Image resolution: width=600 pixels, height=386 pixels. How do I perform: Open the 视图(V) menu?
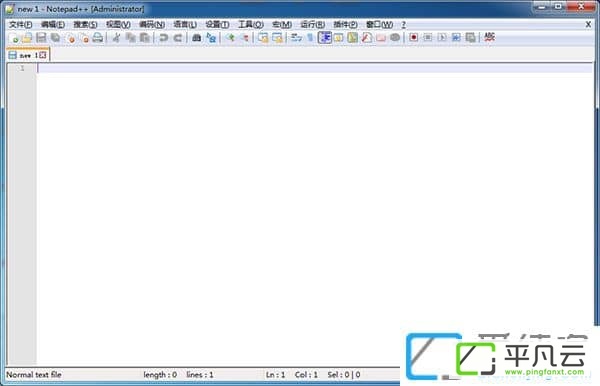pyautogui.click(x=118, y=24)
